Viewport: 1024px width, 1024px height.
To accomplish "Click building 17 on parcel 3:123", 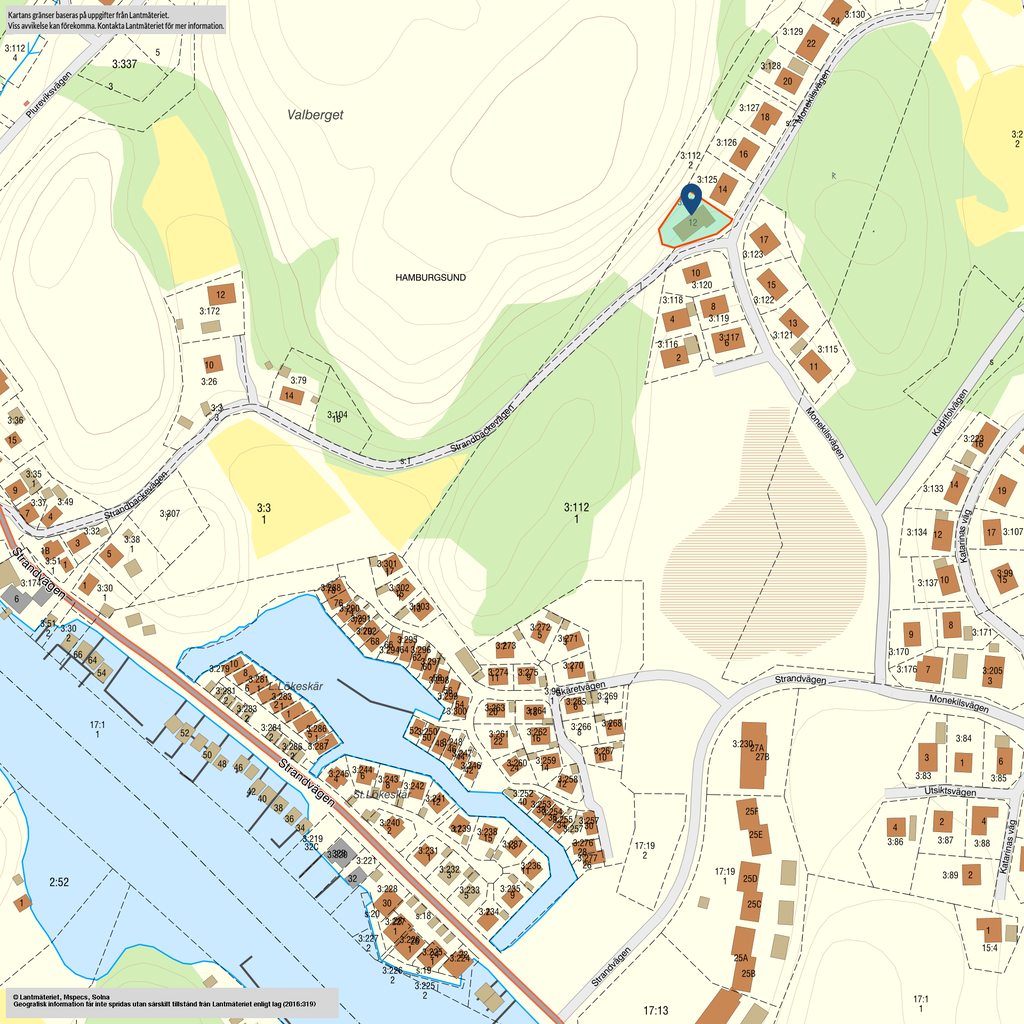I will pos(765,240).
